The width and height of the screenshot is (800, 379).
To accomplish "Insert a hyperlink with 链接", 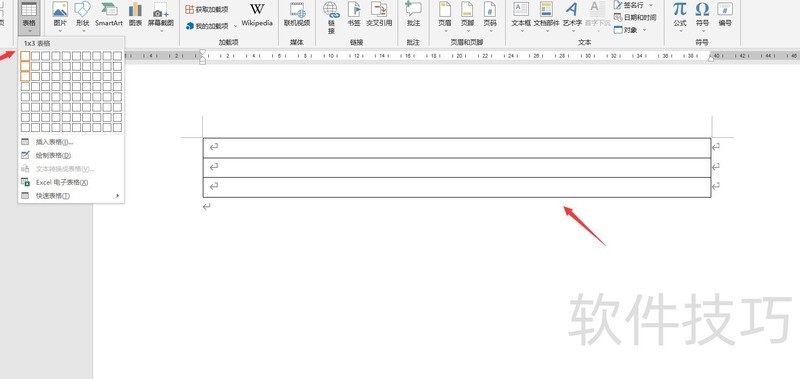I will tap(331, 18).
